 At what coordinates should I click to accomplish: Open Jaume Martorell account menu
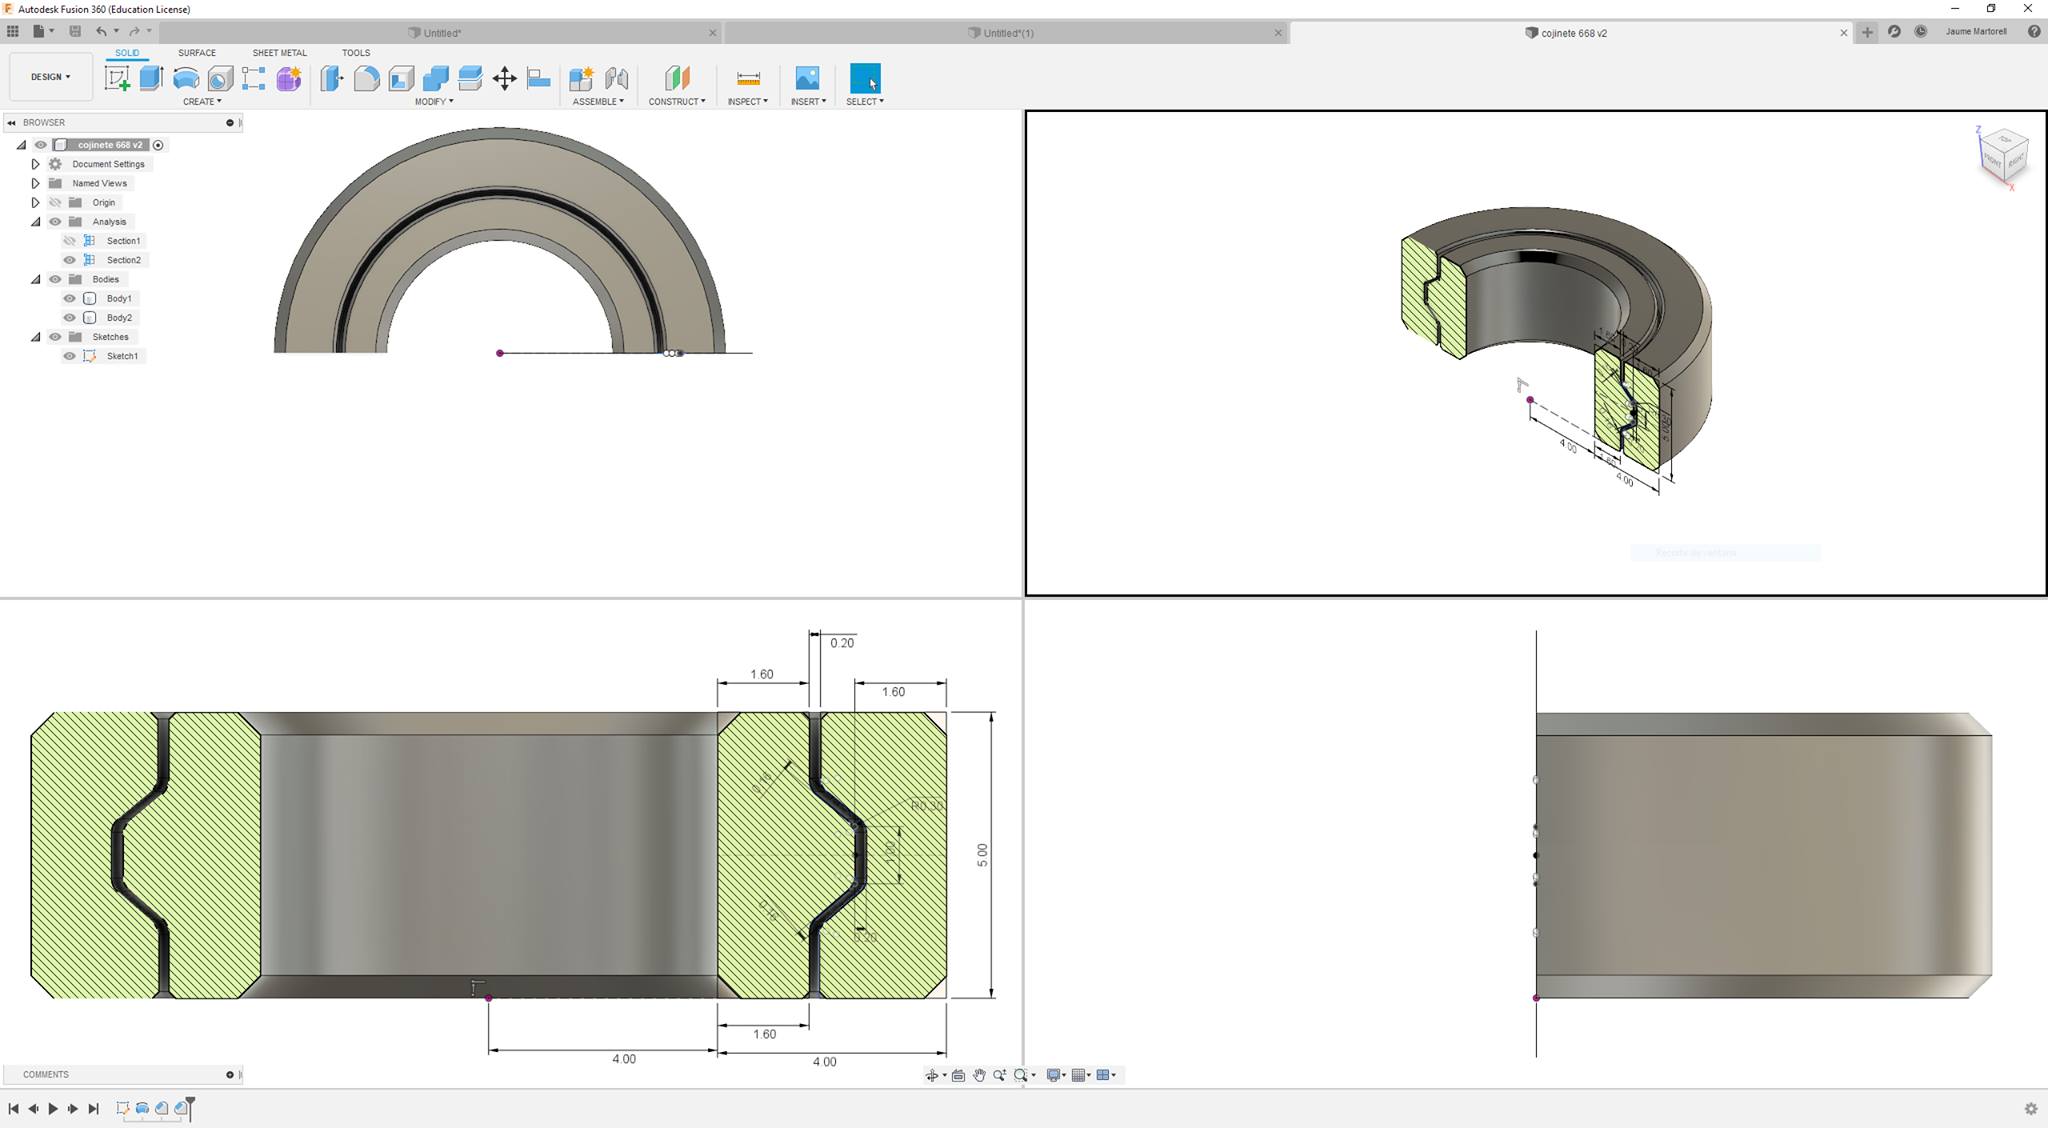(1976, 32)
